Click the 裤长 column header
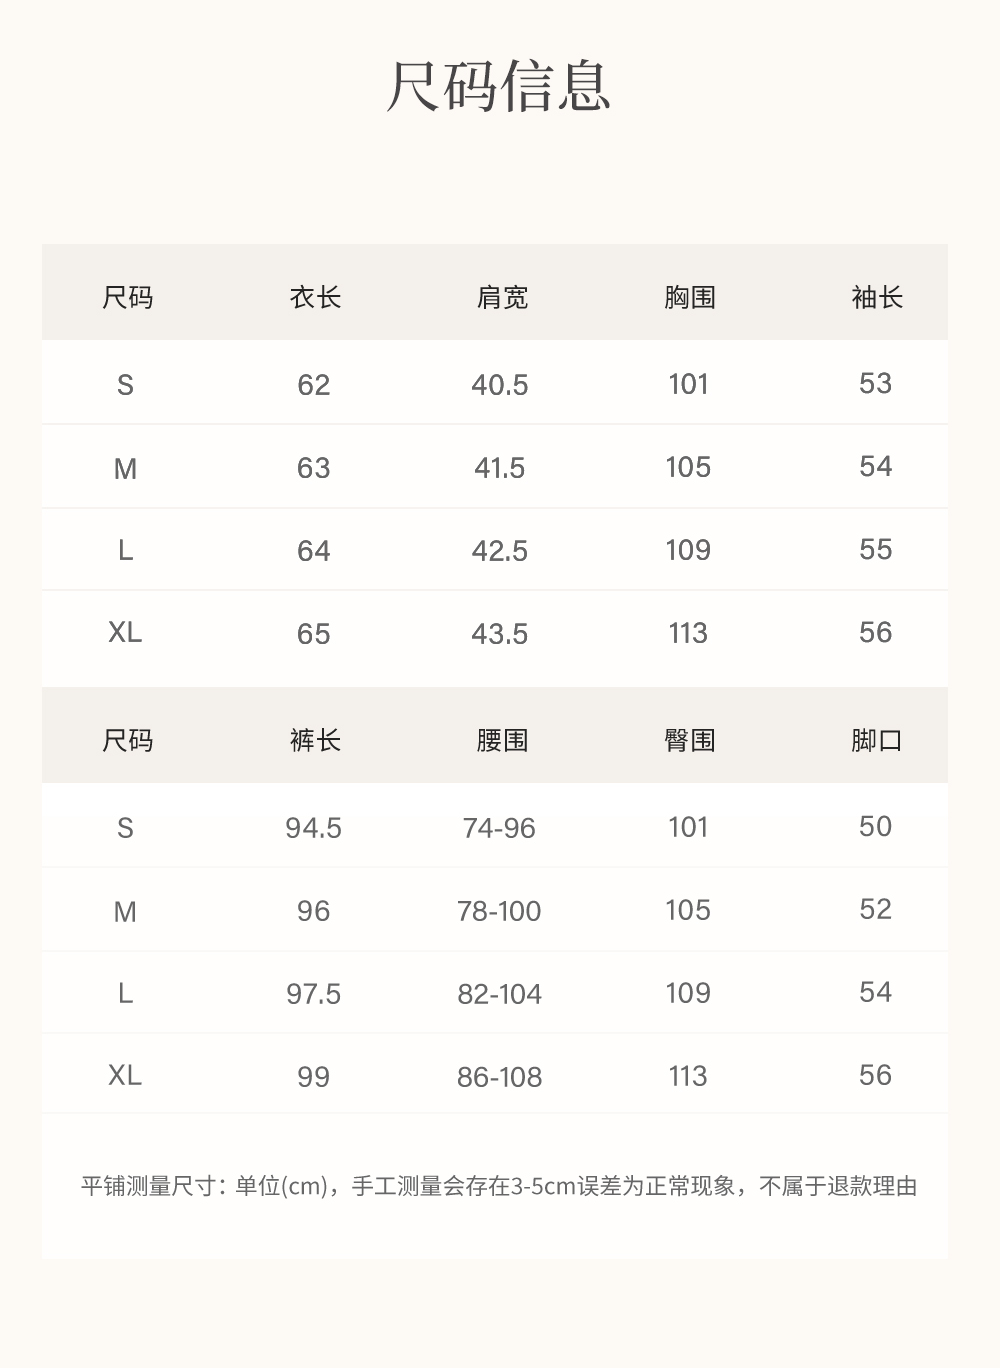 315,740
